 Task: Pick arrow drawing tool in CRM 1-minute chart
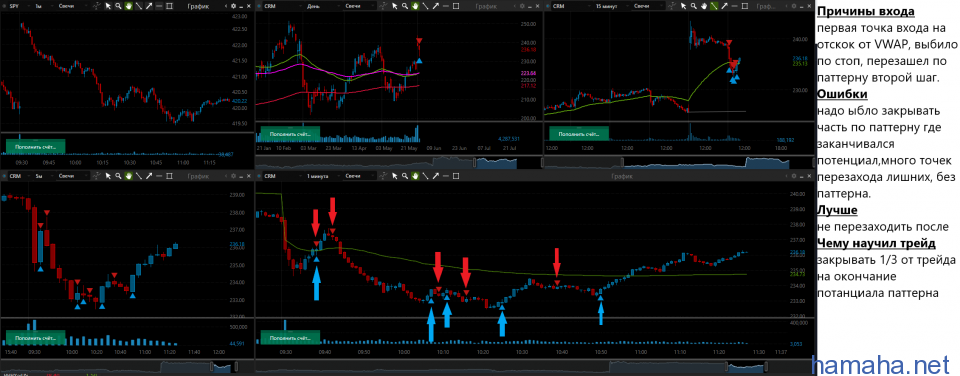[435, 176]
